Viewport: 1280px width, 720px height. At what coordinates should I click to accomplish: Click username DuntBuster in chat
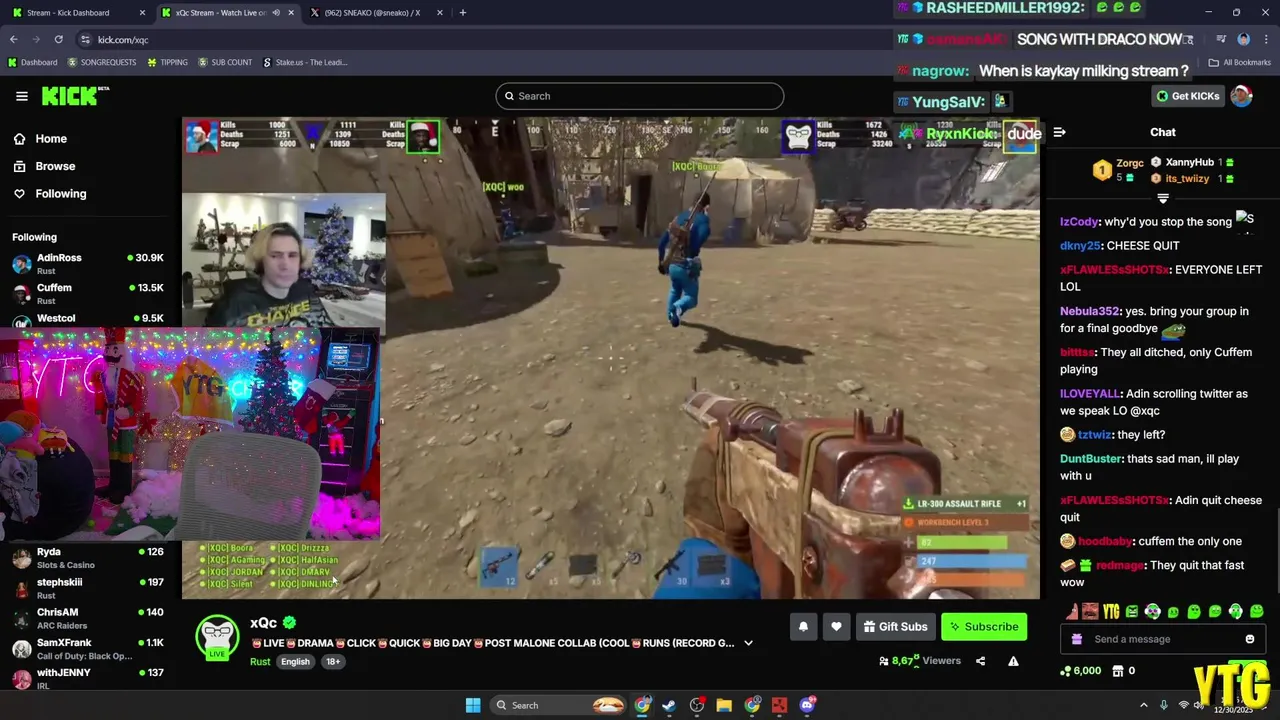(x=1090, y=459)
